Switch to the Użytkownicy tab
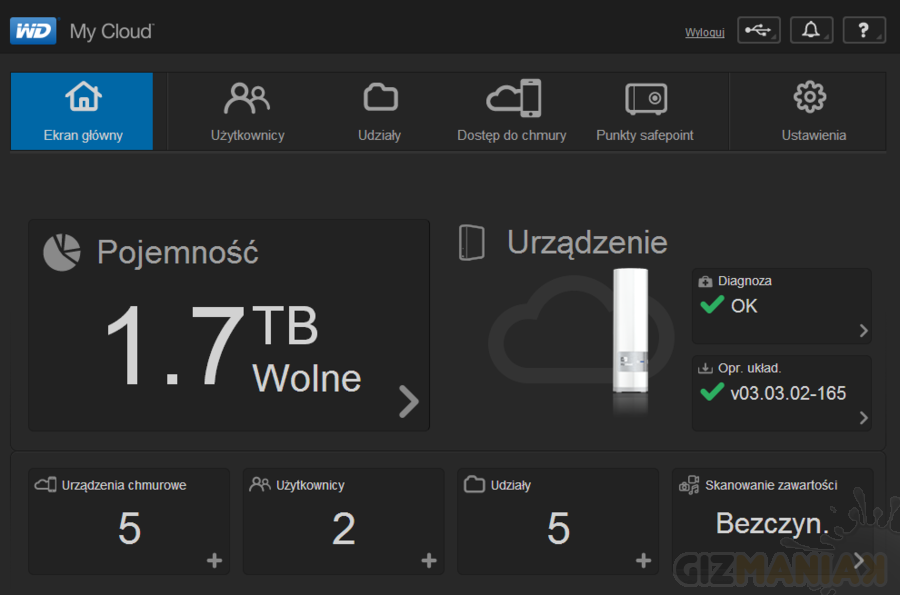The image size is (900, 595). [247, 111]
